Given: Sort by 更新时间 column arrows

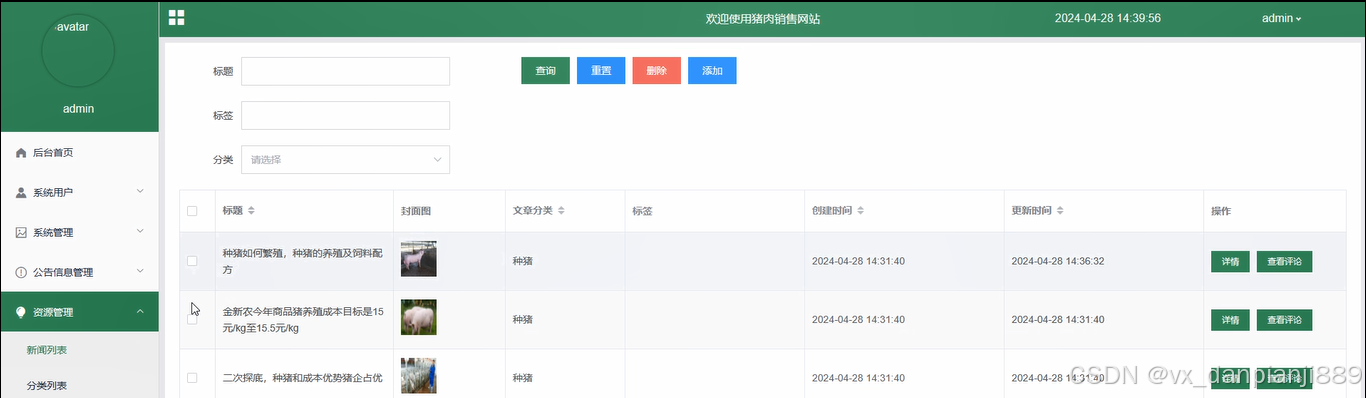Looking at the screenshot, I should 1060,211.
